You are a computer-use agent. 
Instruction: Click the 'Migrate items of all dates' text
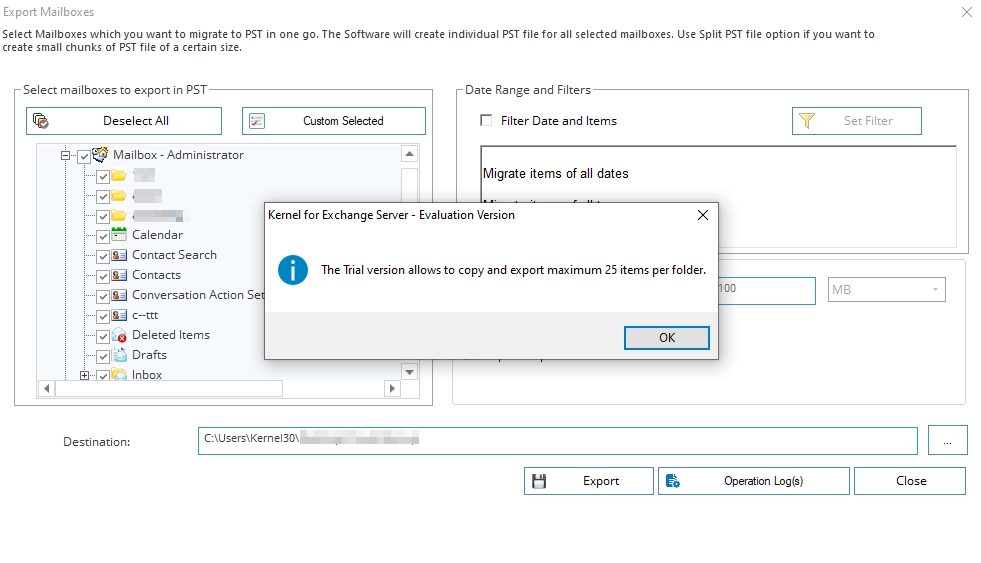point(556,173)
